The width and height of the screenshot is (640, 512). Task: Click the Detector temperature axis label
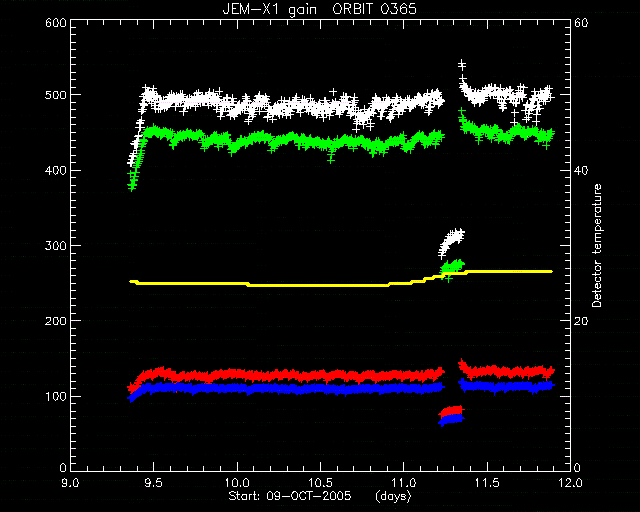click(597, 245)
